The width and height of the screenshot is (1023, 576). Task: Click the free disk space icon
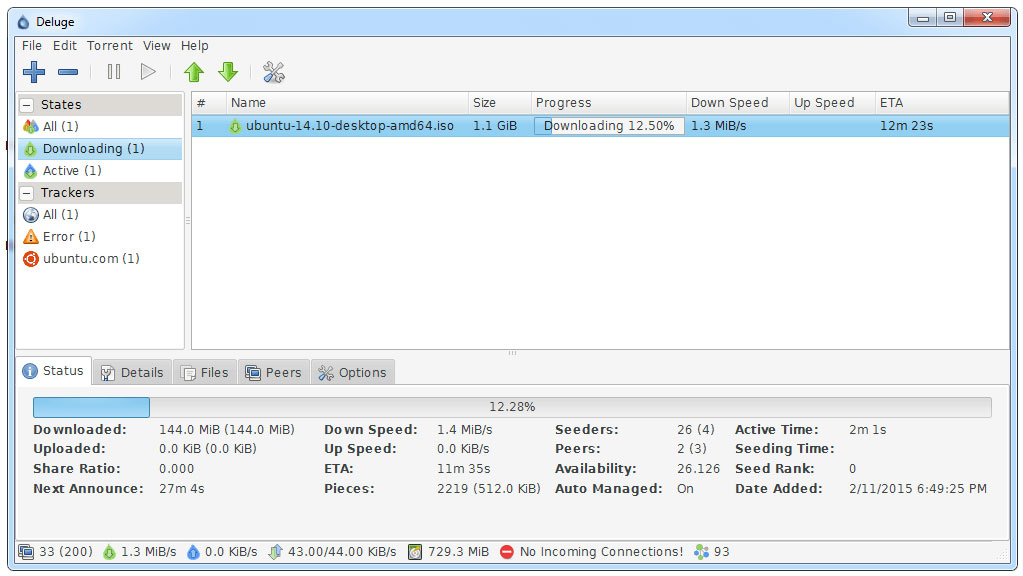[415, 553]
